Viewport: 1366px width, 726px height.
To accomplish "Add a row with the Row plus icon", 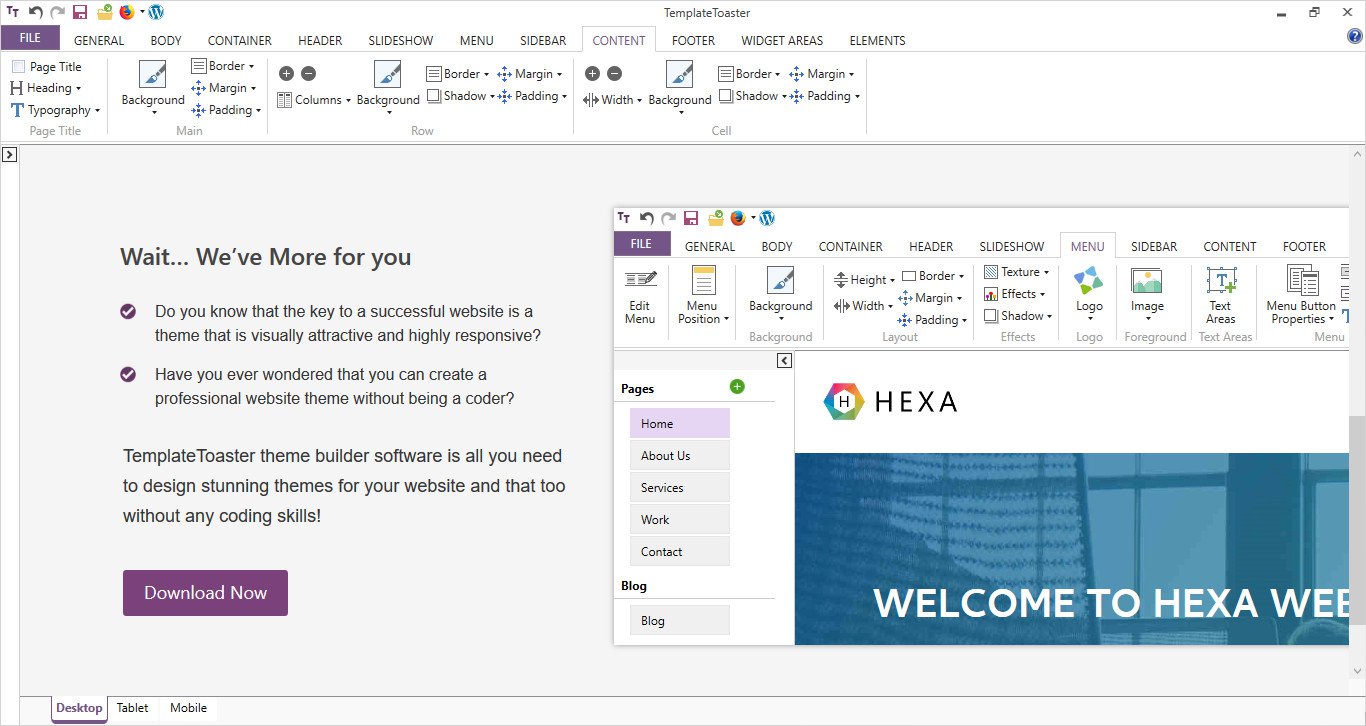I will 286,73.
